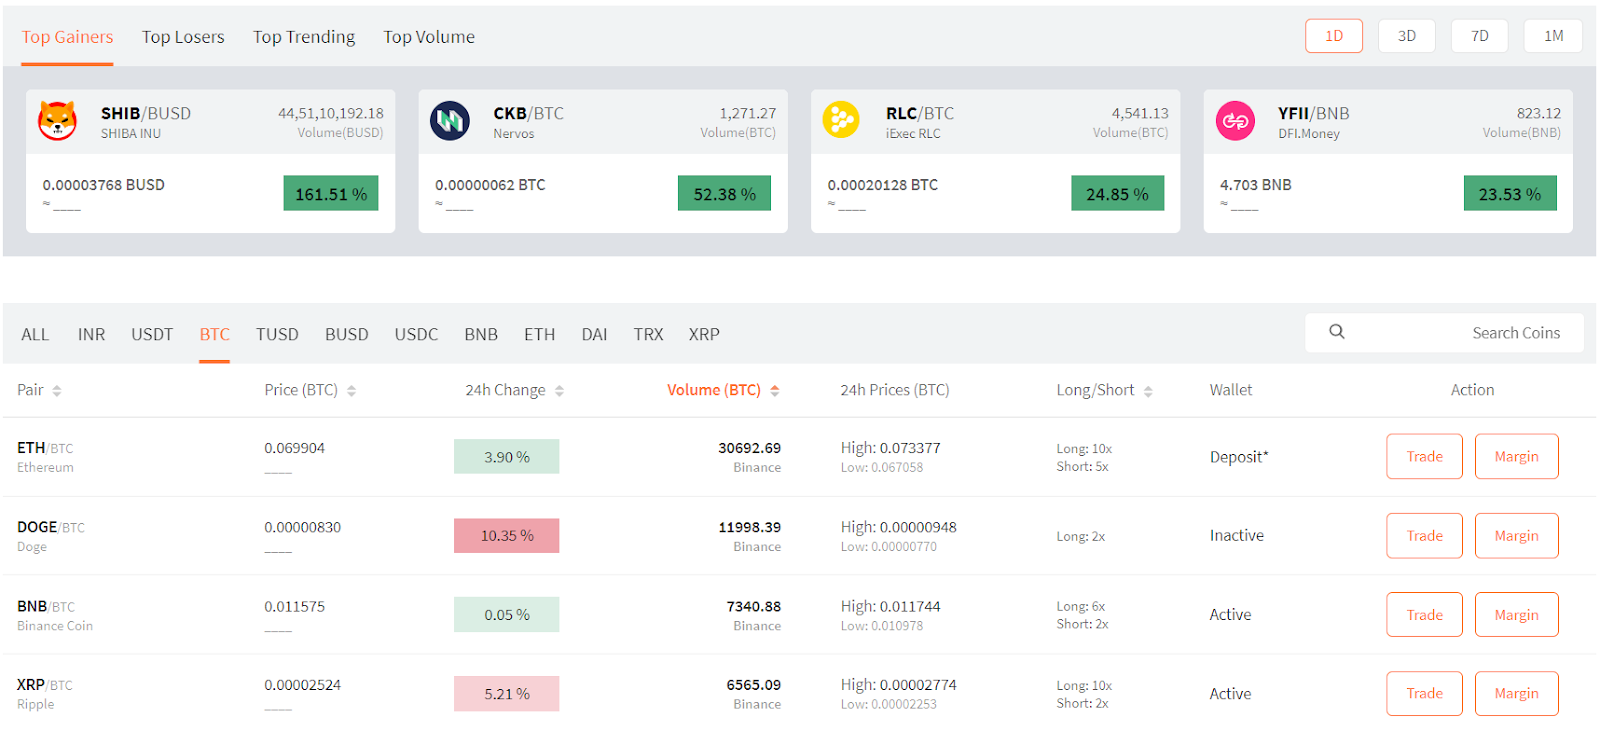Select the 1D time range
This screenshot has height=731, width=1600.
[x=1334, y=36]
